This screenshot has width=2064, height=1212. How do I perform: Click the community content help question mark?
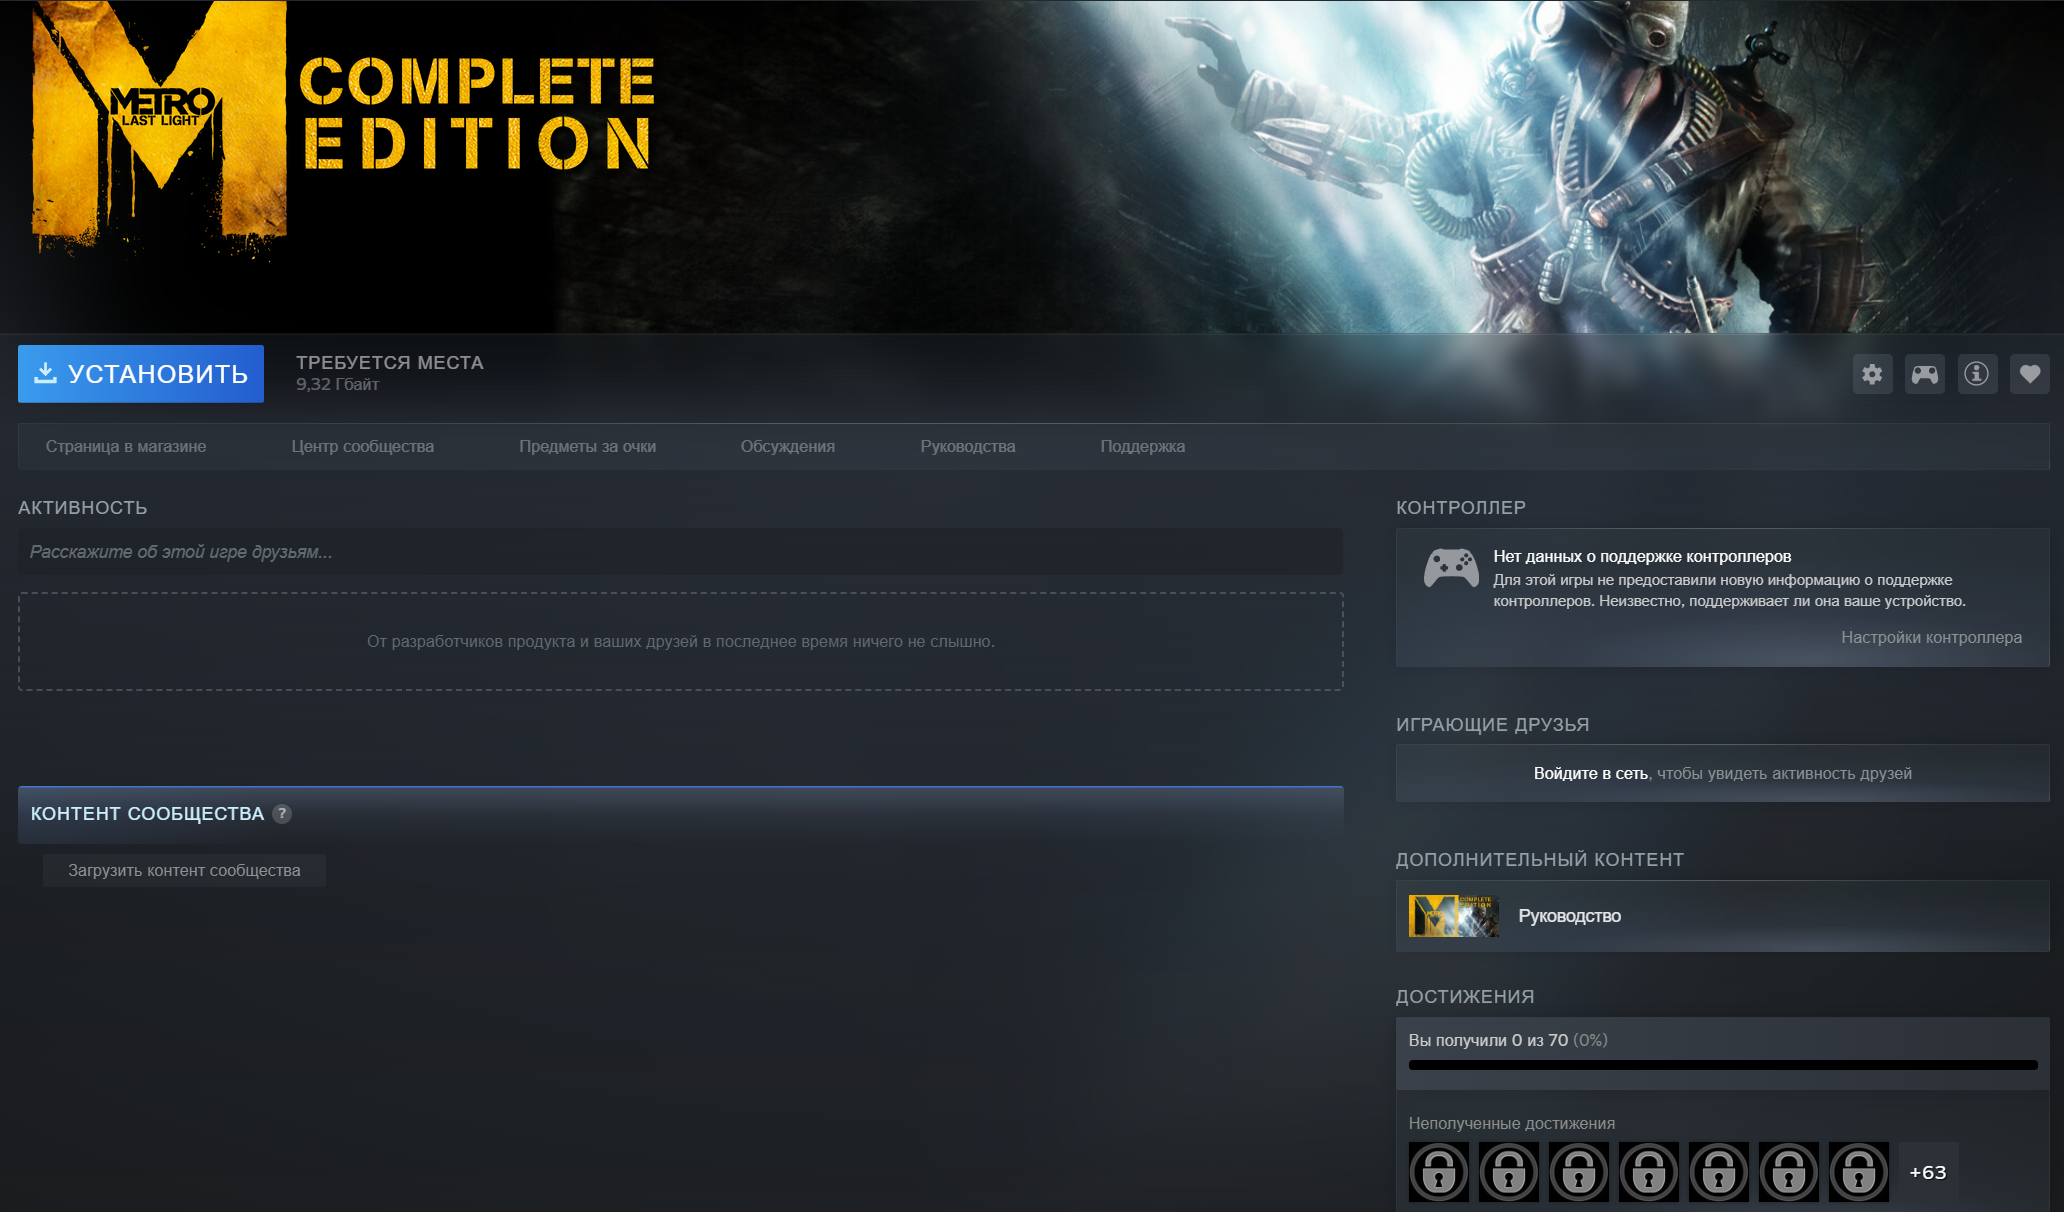click(x=282, y=814)
